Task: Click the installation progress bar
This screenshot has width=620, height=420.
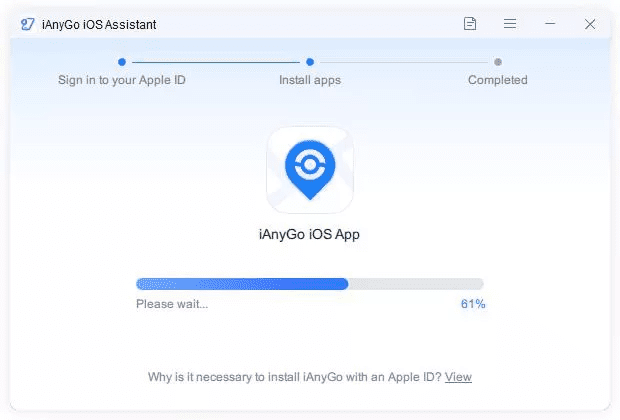Action: pyautogui.click(x=310, y=284)
